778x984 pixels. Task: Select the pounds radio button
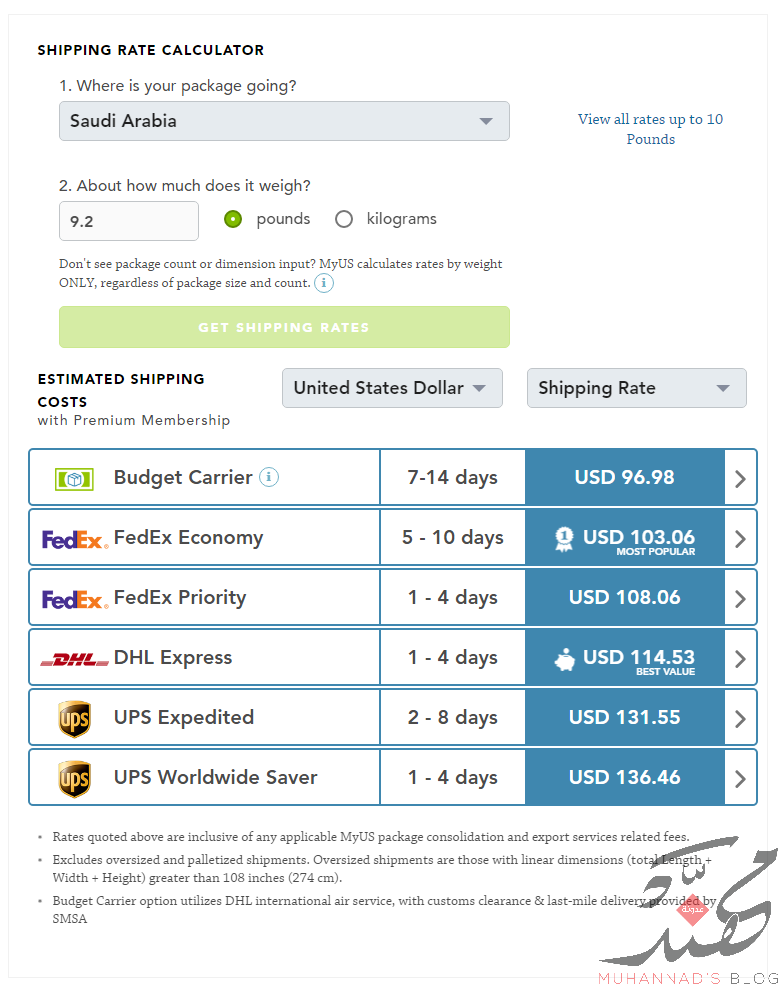(233, 219)
